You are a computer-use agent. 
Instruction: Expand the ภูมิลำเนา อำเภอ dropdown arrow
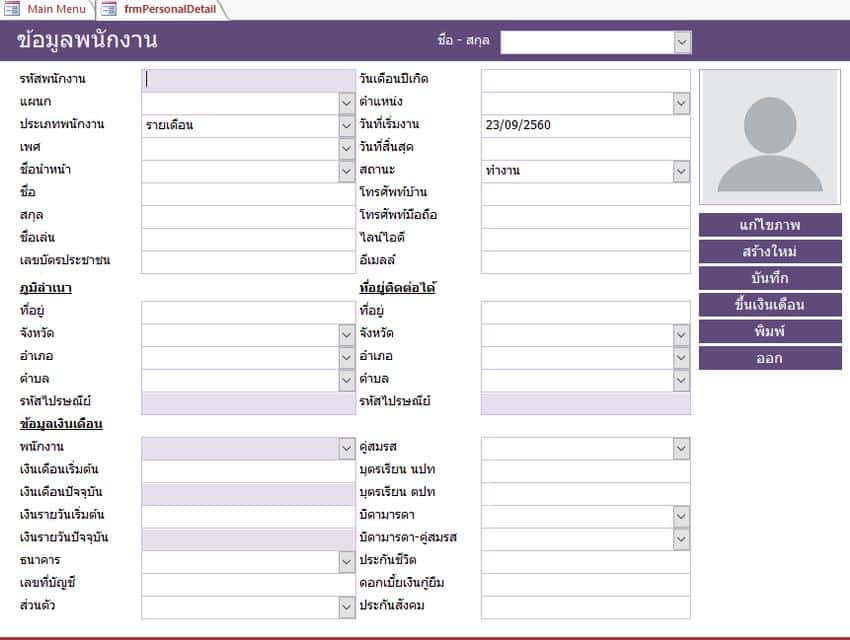pos(346,358)
